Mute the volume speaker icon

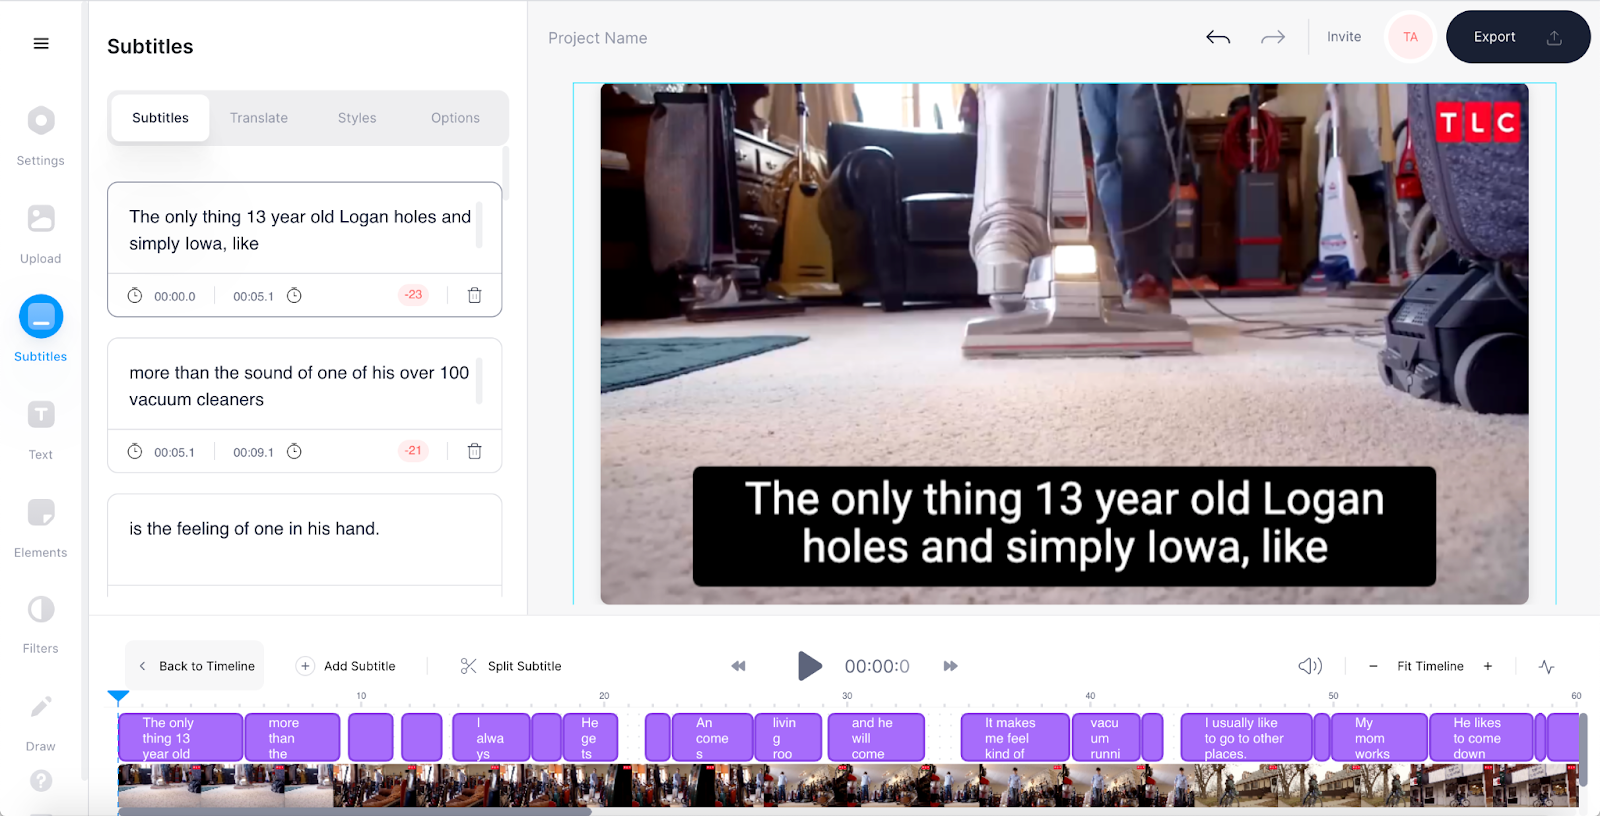coord(1310,666)
